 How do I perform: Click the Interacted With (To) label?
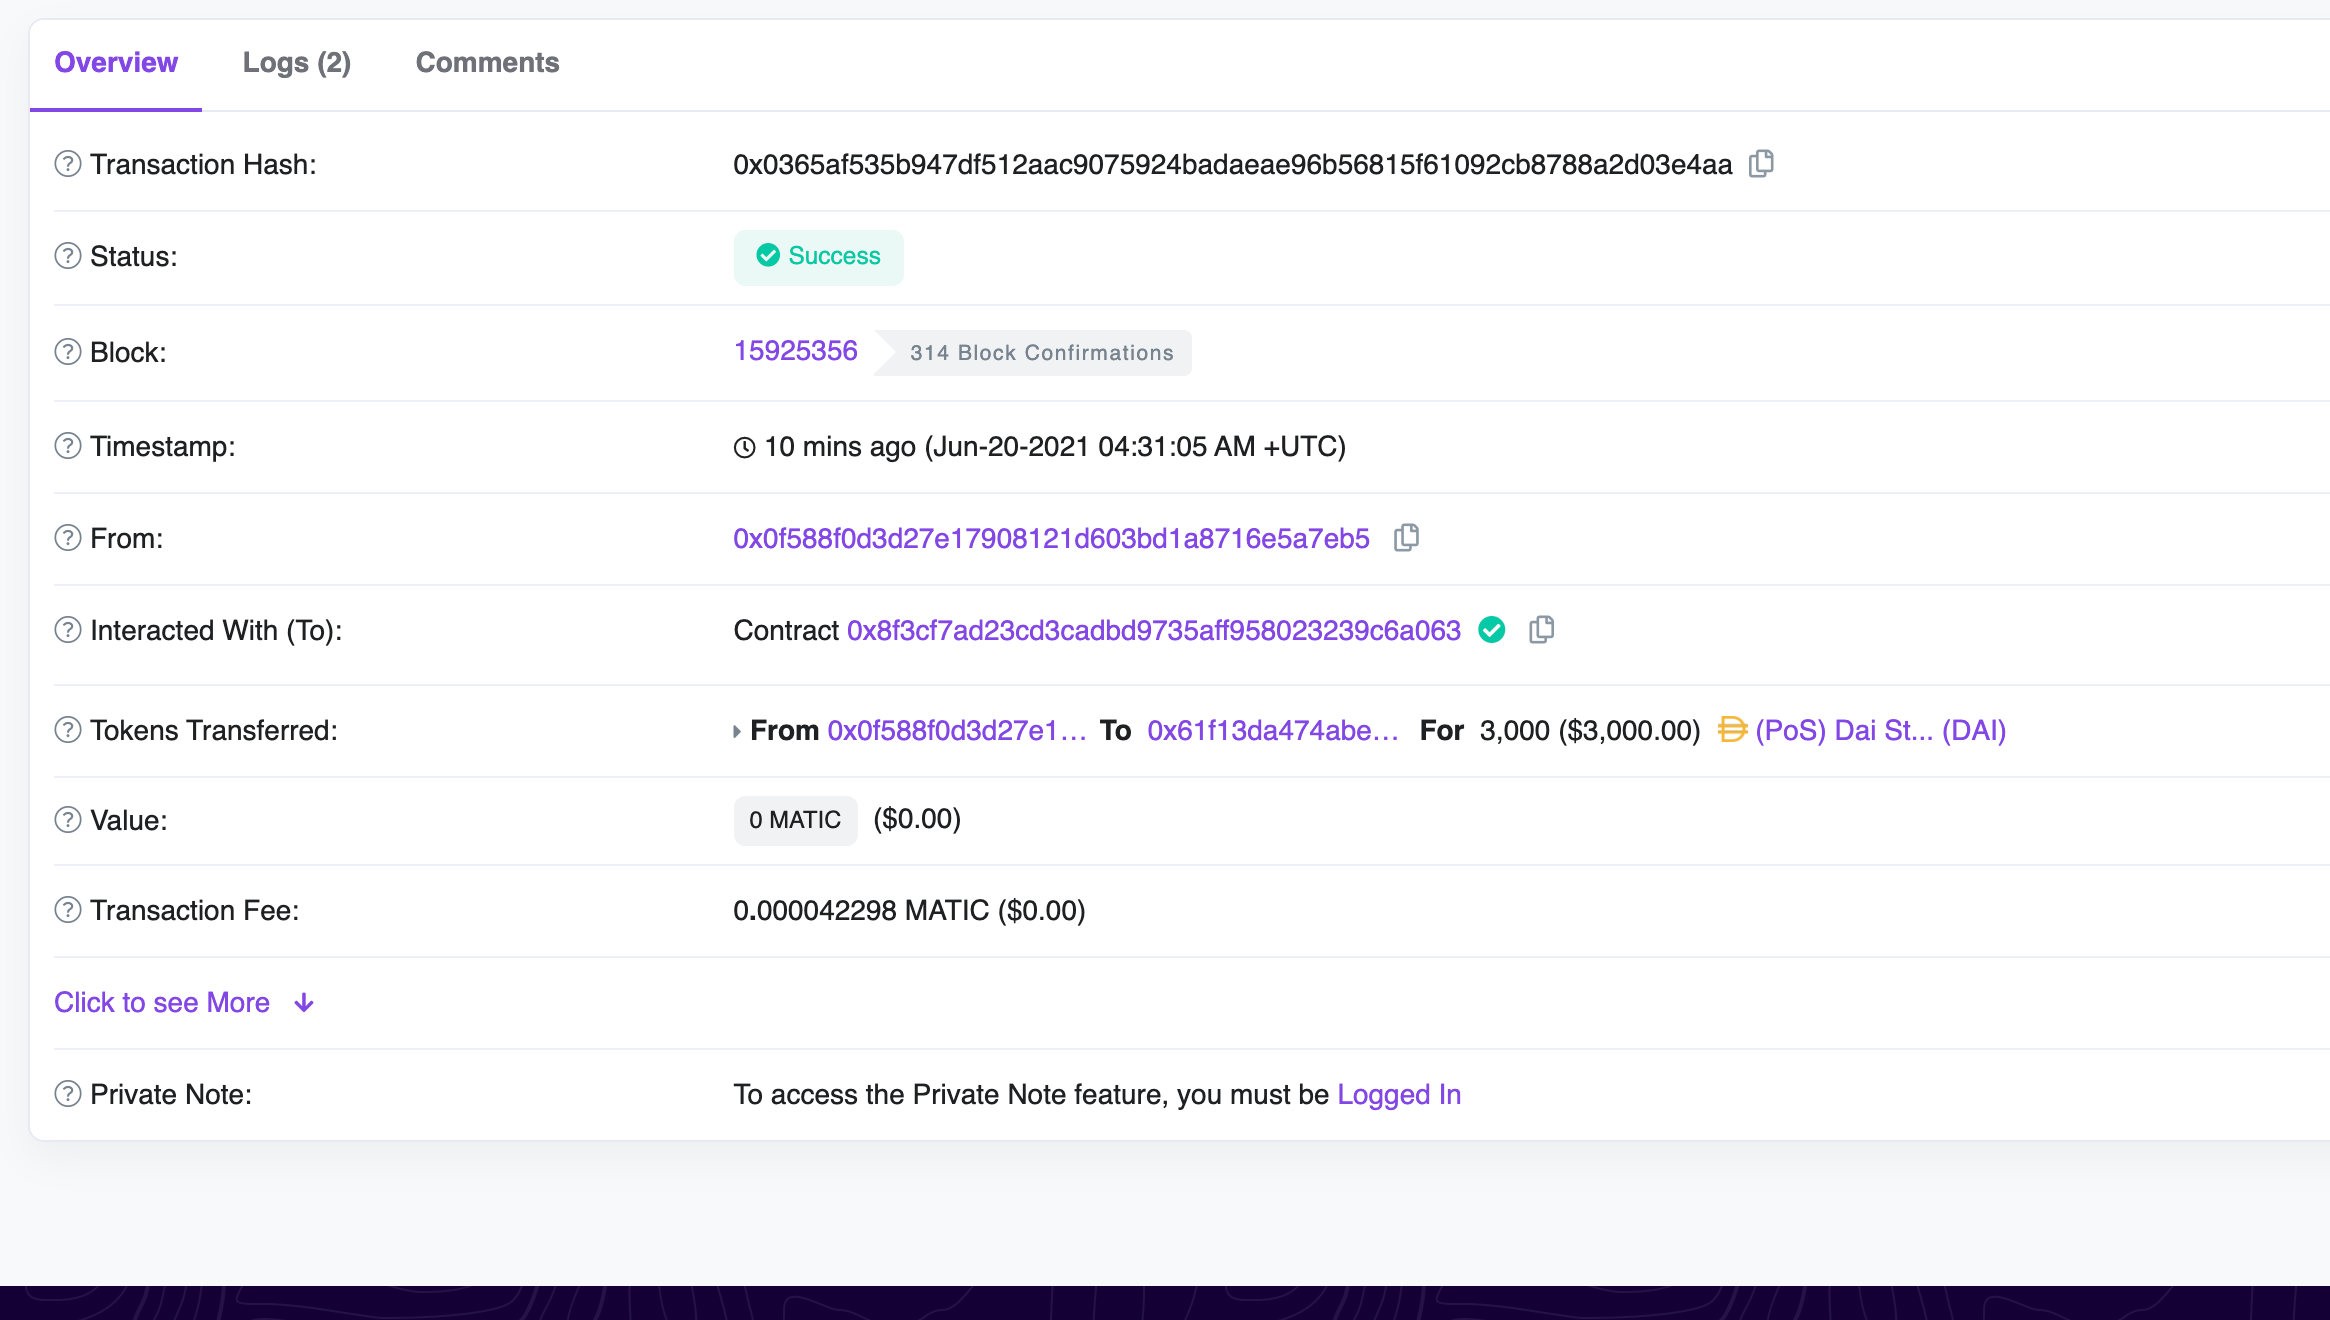pyautogui.click(x=217, y=630)
